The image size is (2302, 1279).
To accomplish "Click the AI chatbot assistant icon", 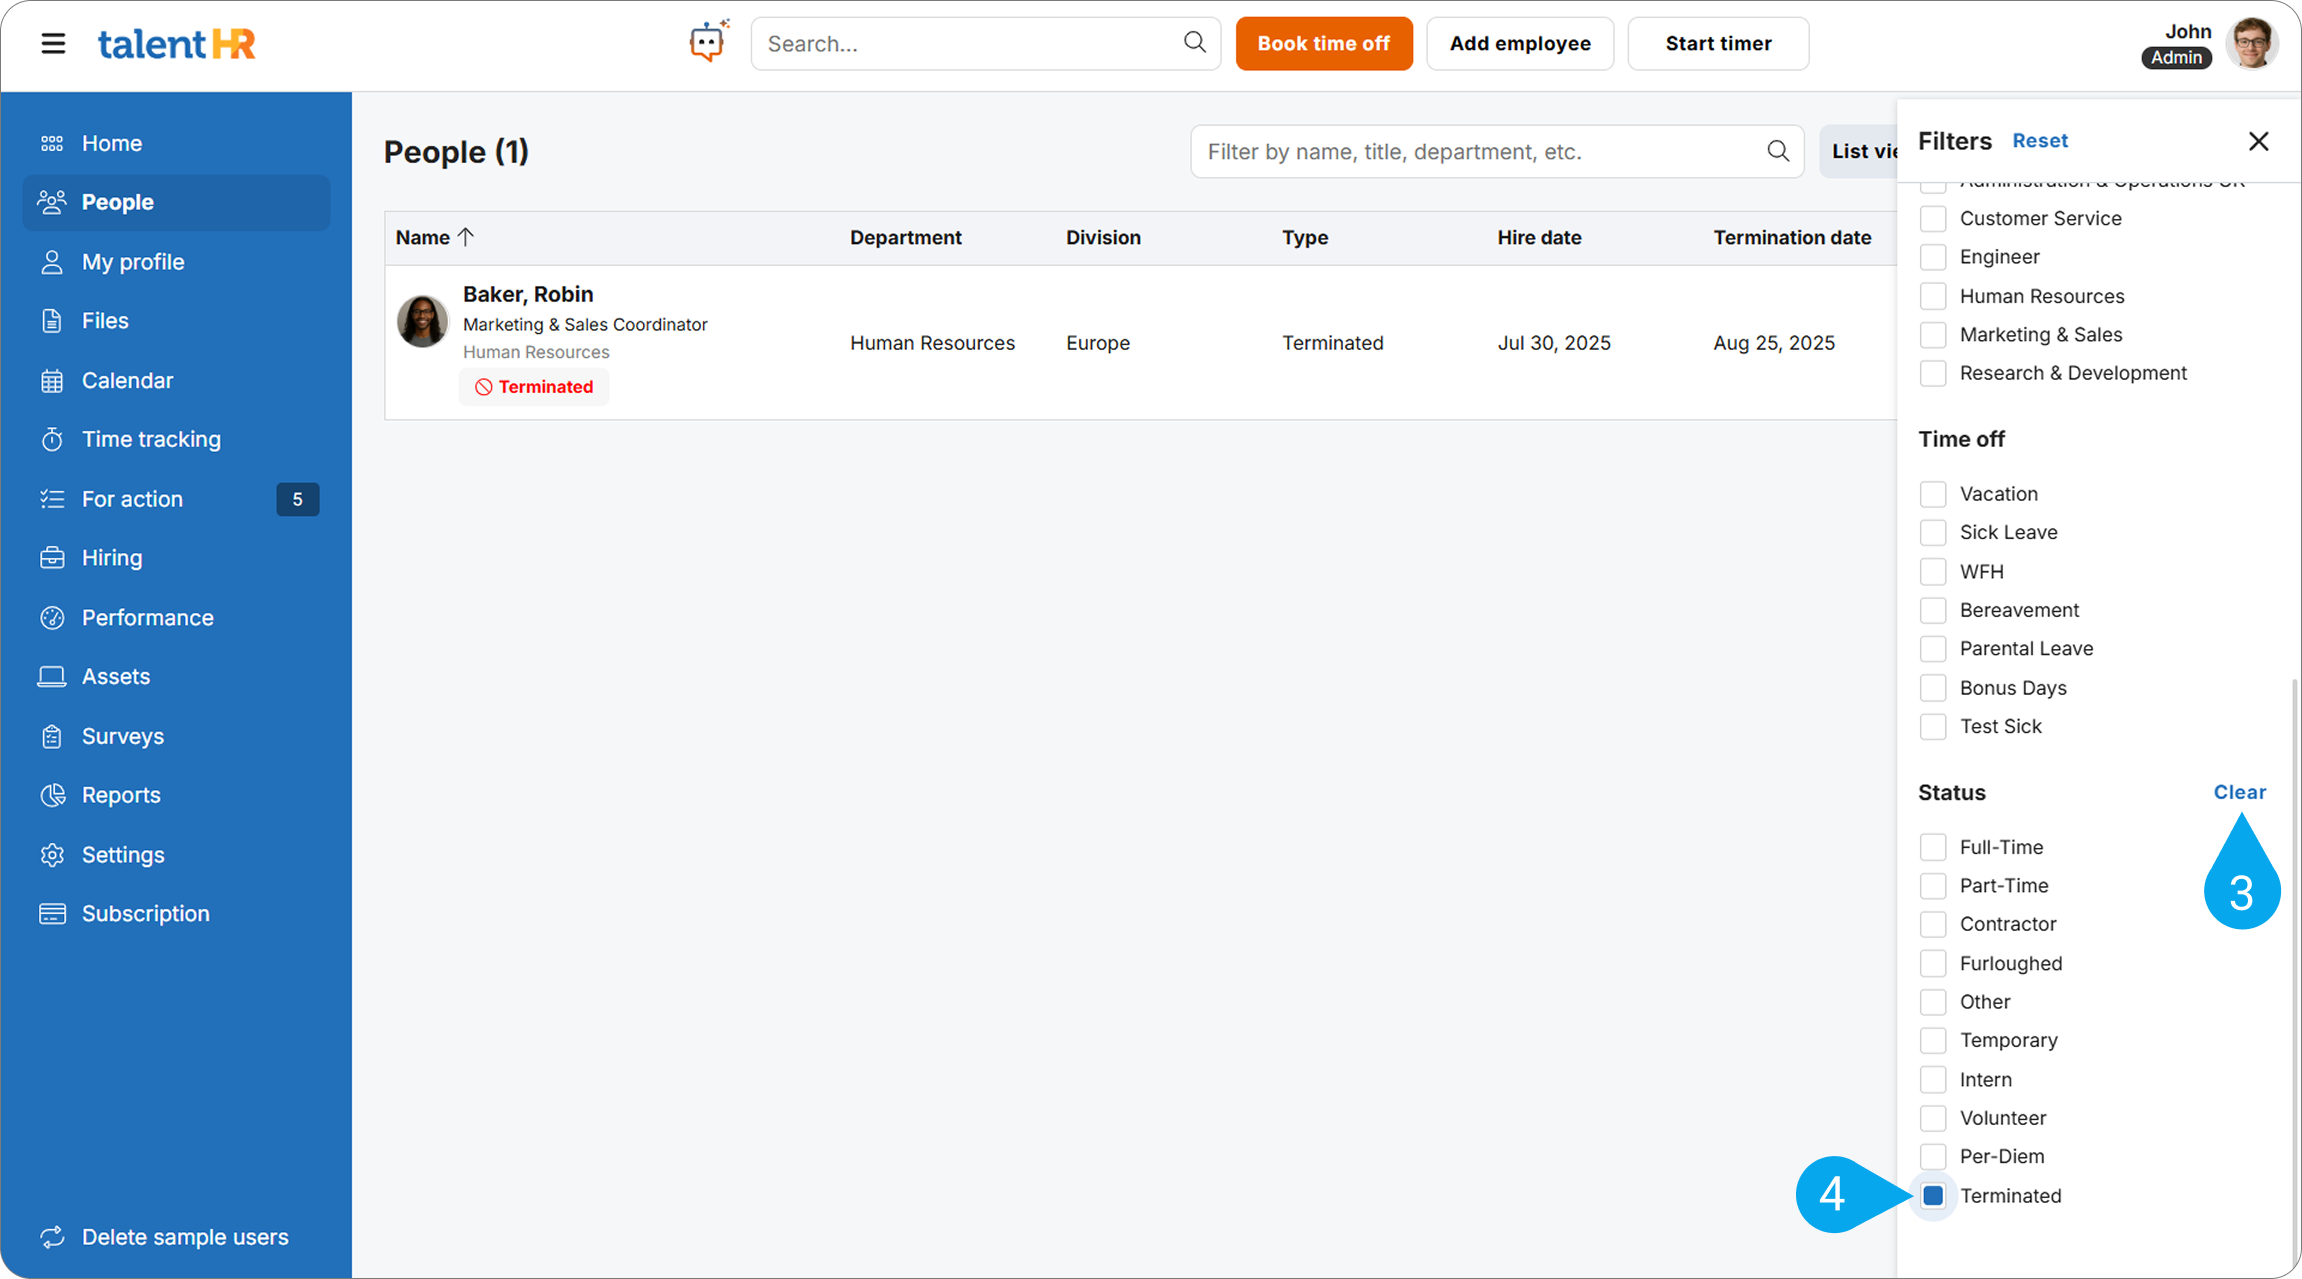I will click(708, 42).
